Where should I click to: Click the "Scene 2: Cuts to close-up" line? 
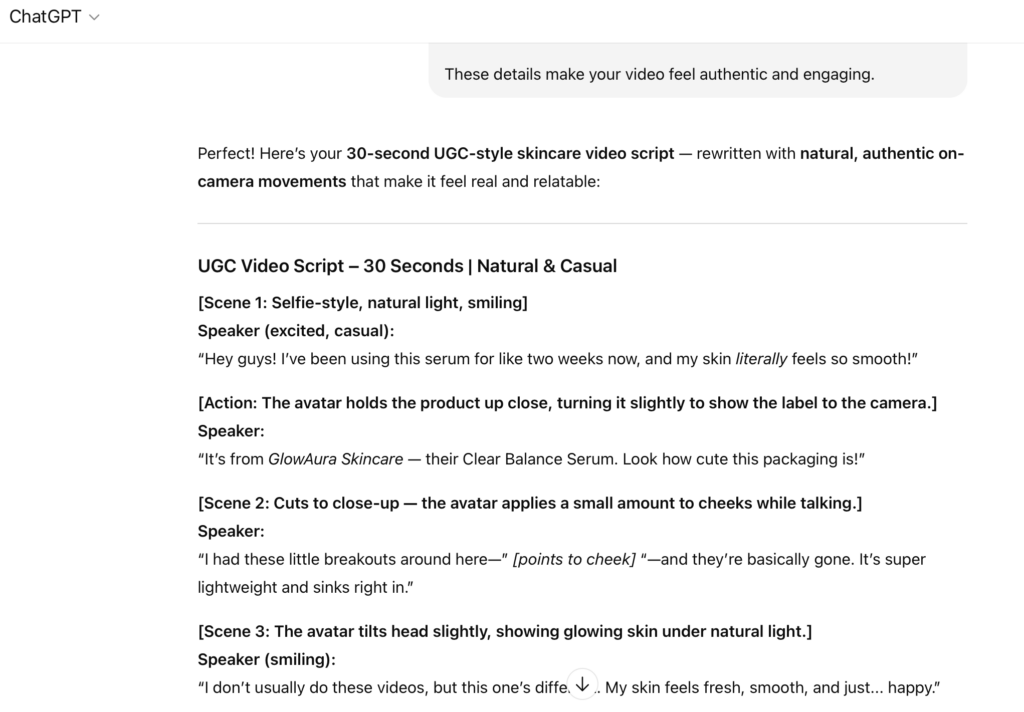click(529, 503)
